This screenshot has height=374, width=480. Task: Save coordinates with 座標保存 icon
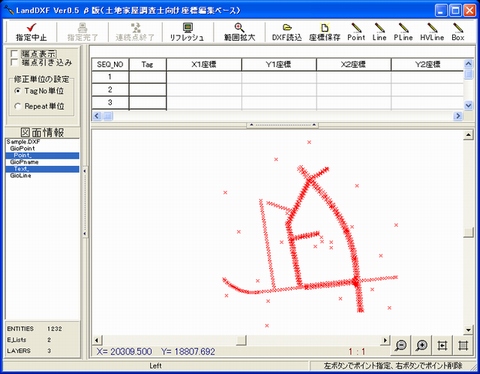[324, 27]
